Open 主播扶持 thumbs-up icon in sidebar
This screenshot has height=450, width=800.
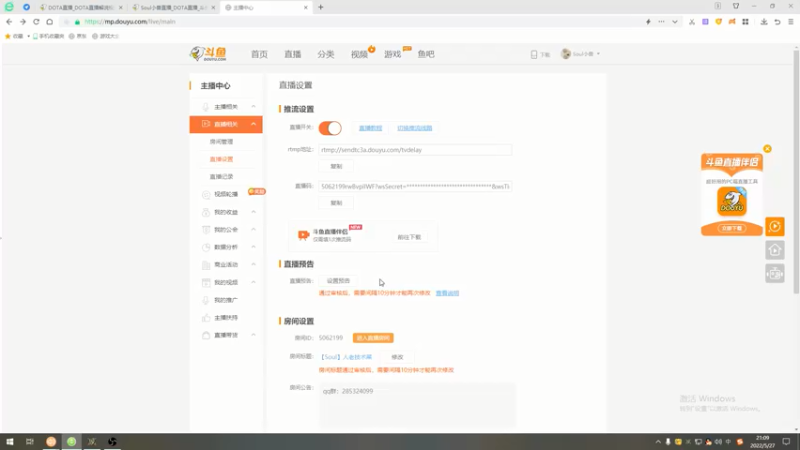point(206,318)
